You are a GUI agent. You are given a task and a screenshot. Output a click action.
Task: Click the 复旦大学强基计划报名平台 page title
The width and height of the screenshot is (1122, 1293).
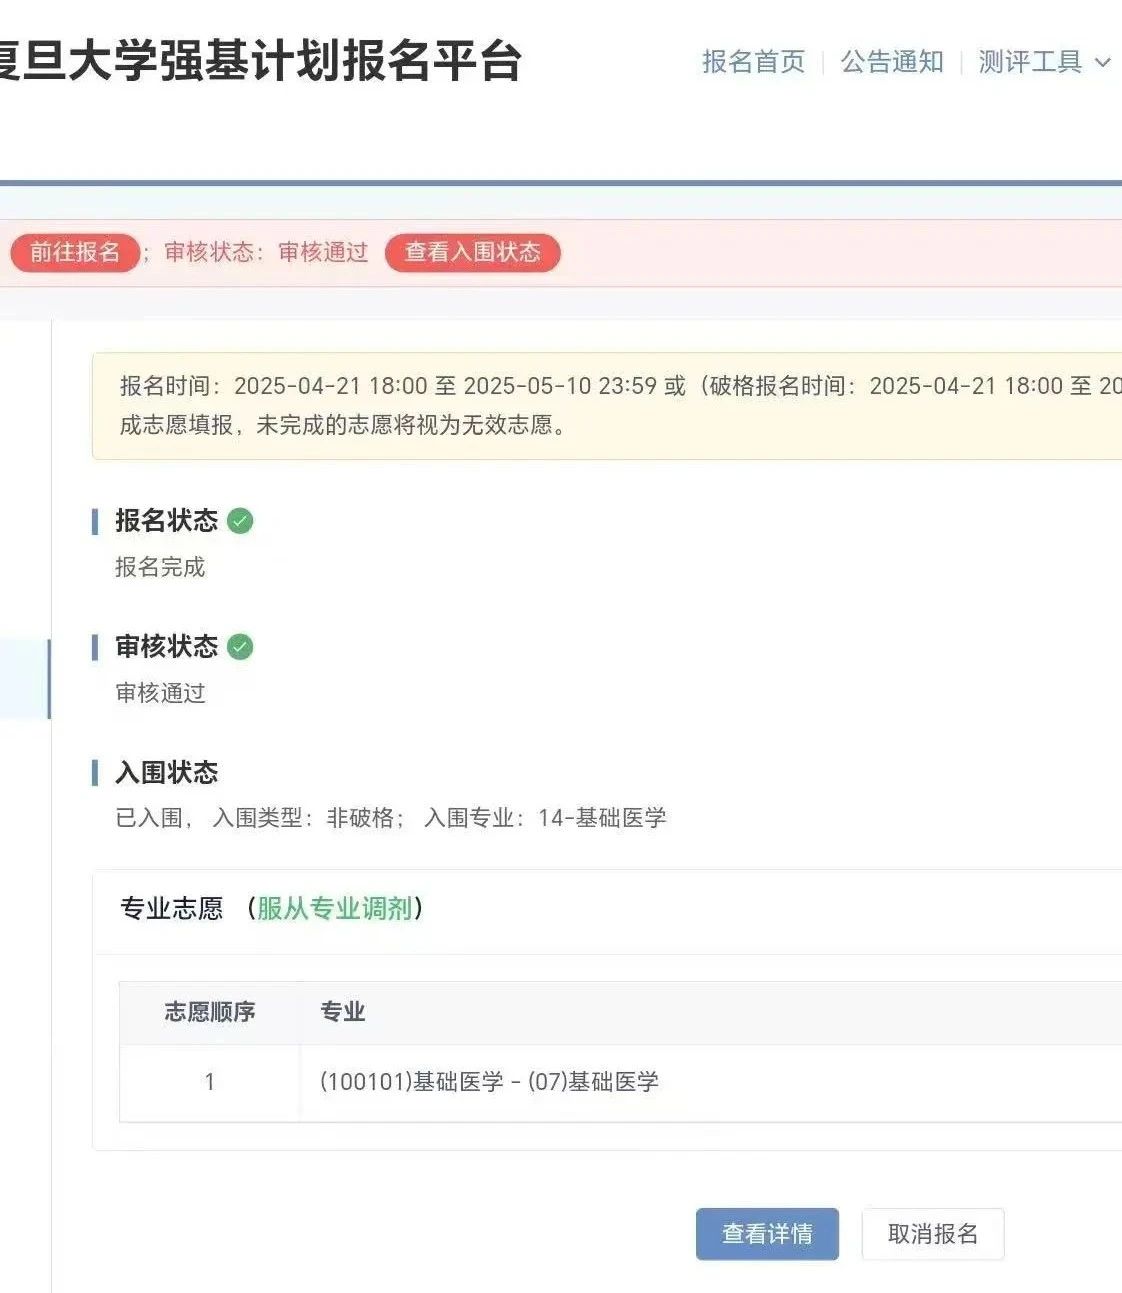[260, 61]
